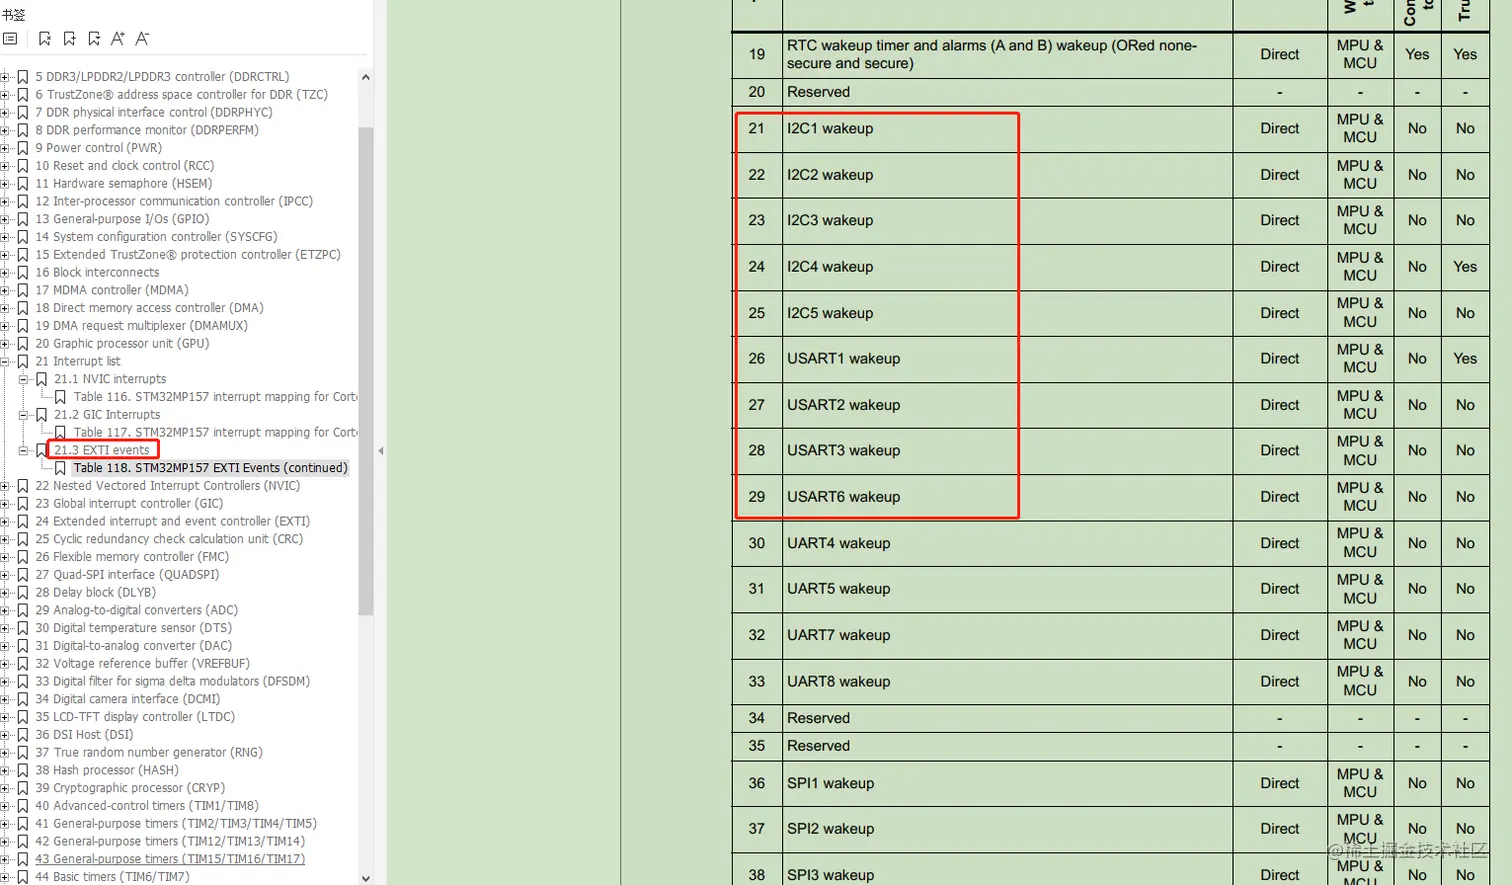Click bookmark icon beside 21 Interrupt list
This screenshot has height=885, width=1512.
pos(22,361)
